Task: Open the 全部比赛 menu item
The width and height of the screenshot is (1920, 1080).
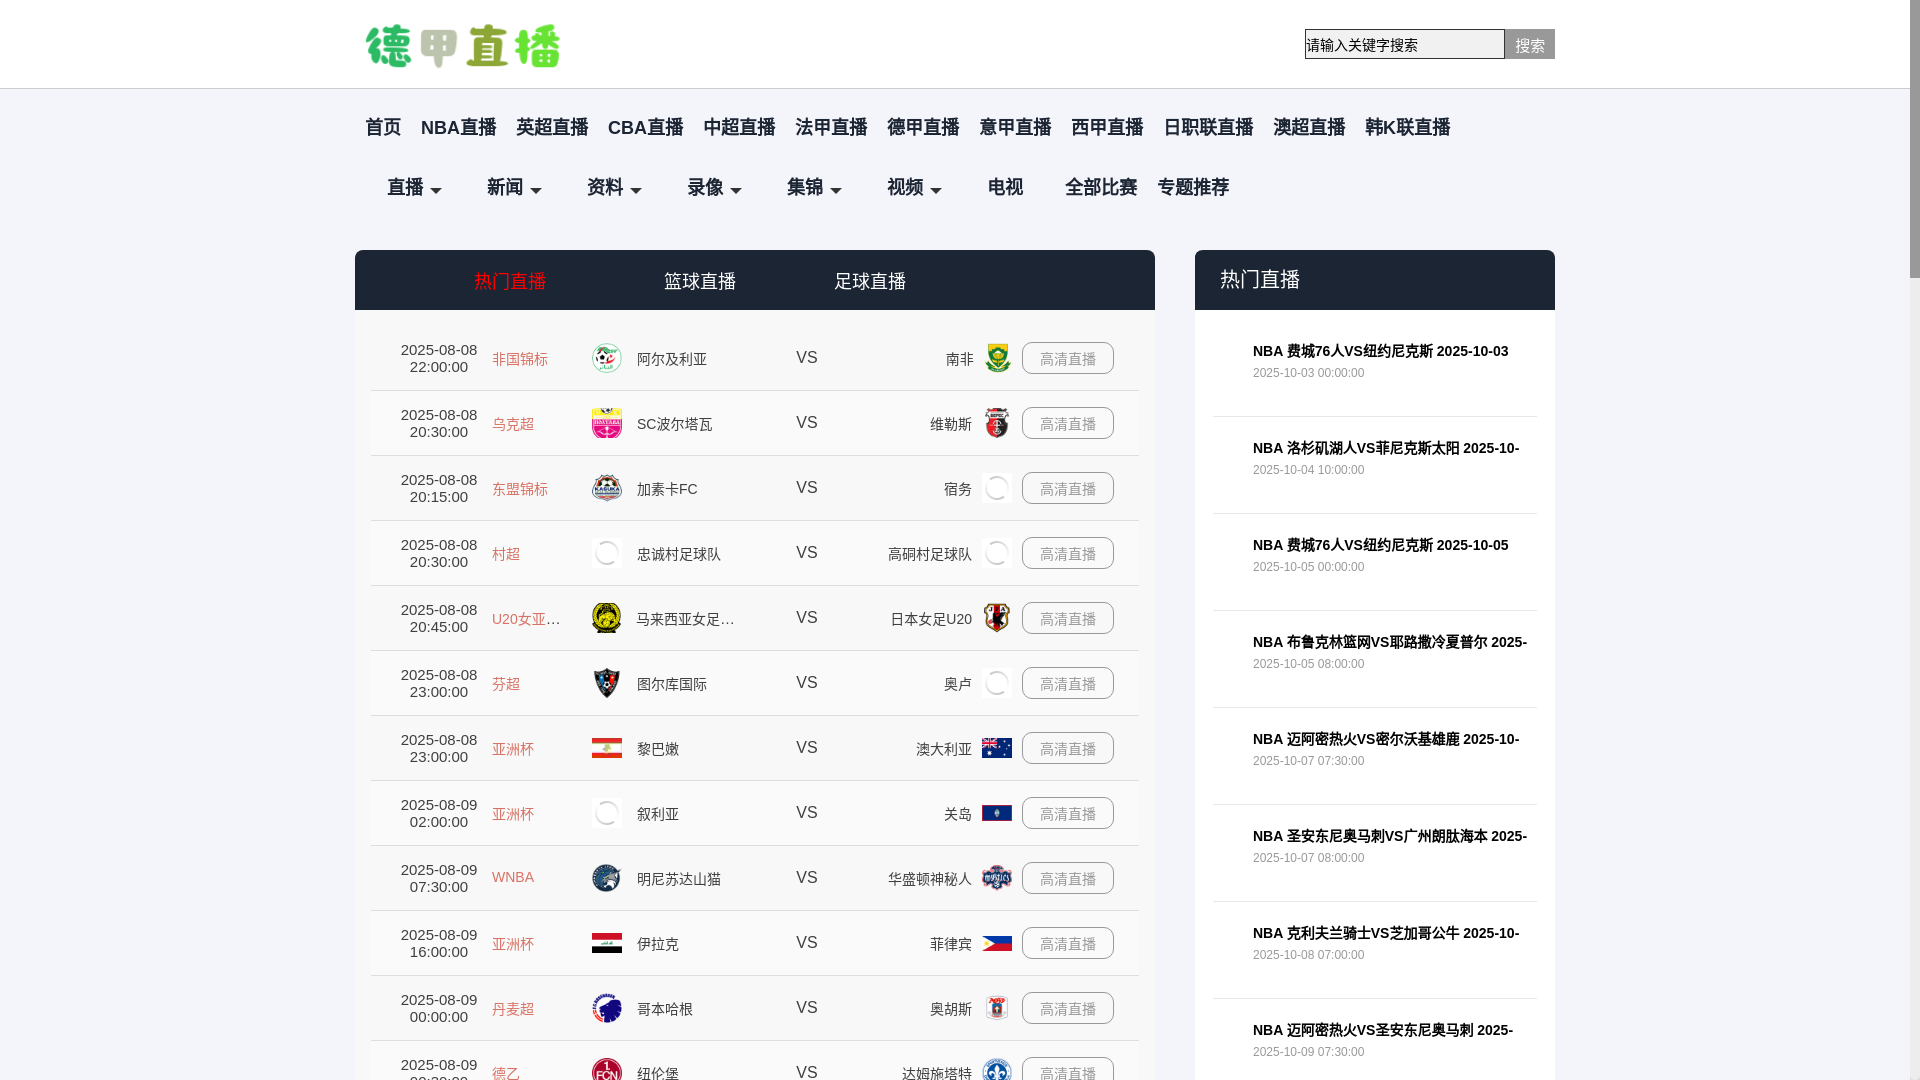Action: click(1101, 187)
